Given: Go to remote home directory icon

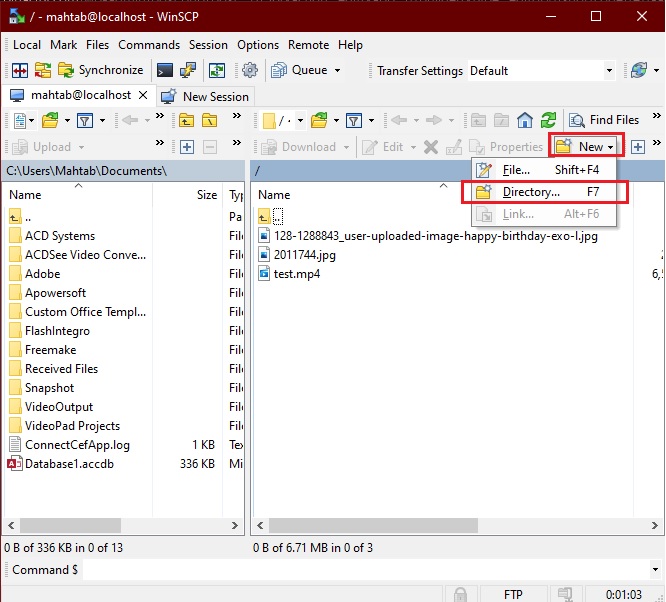Looking at the screenshot, I should point(525,120).
